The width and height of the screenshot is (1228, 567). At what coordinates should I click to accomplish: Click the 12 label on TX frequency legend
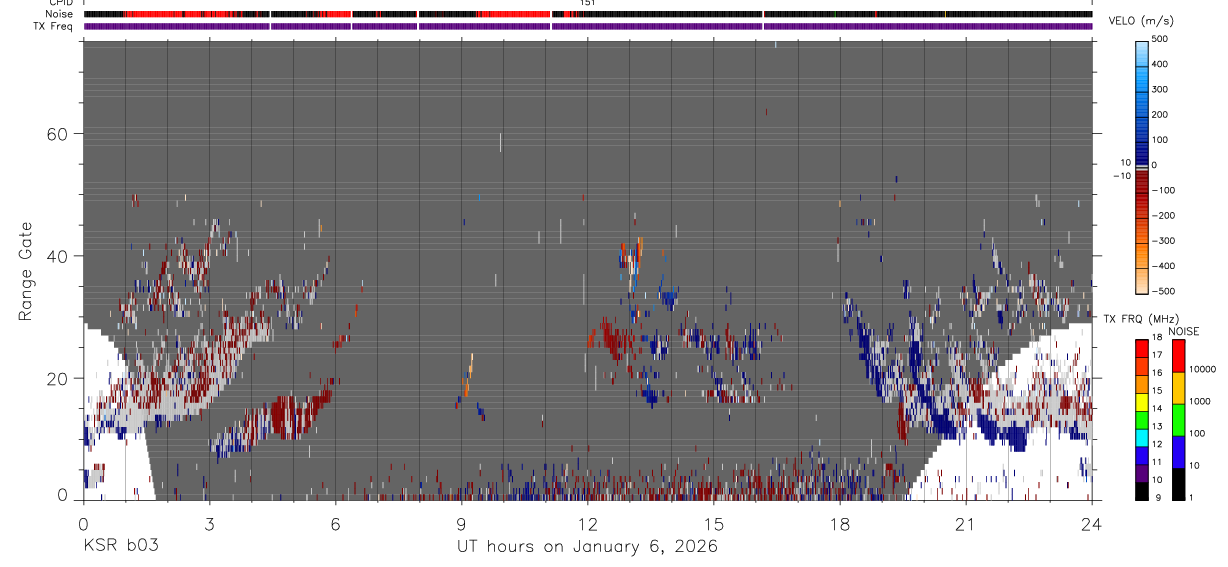coord(1157,444)
